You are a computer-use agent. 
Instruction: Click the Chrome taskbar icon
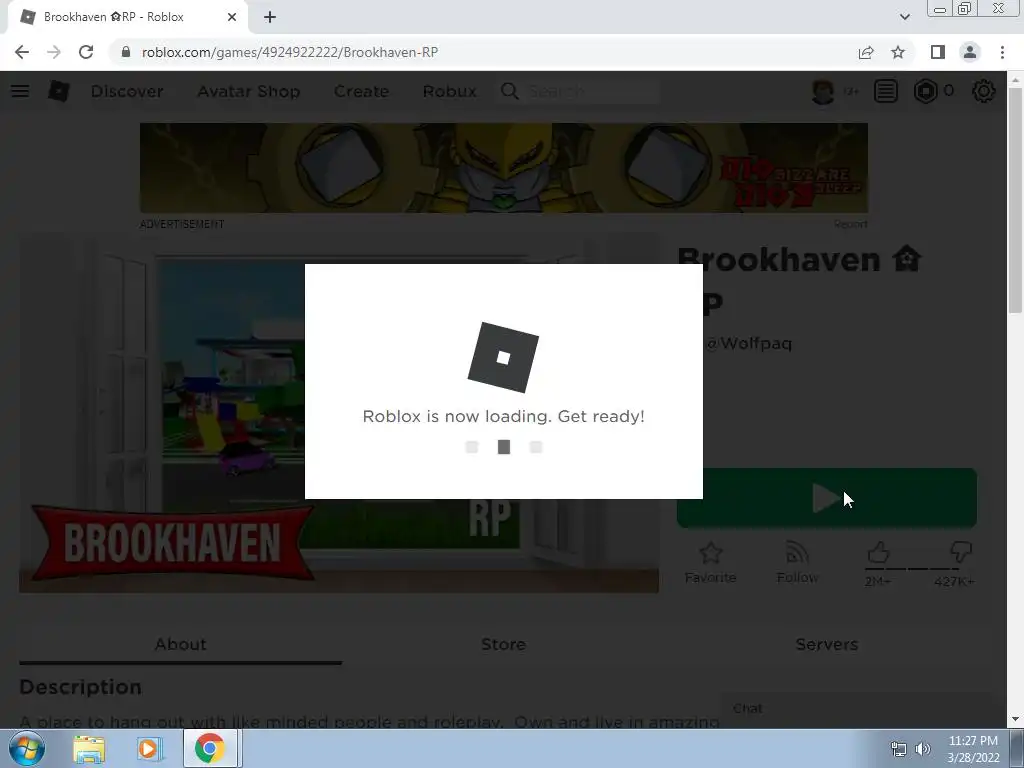pyautogui.click(x=210, y=748)
